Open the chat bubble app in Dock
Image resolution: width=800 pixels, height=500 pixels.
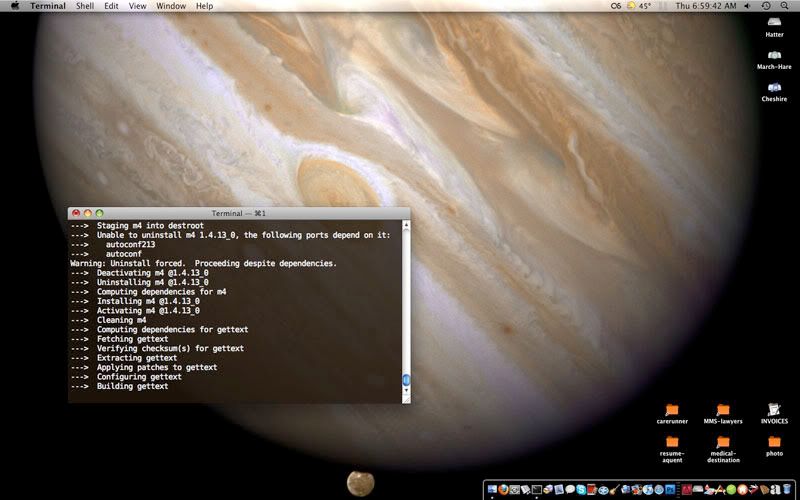(570, 489)
